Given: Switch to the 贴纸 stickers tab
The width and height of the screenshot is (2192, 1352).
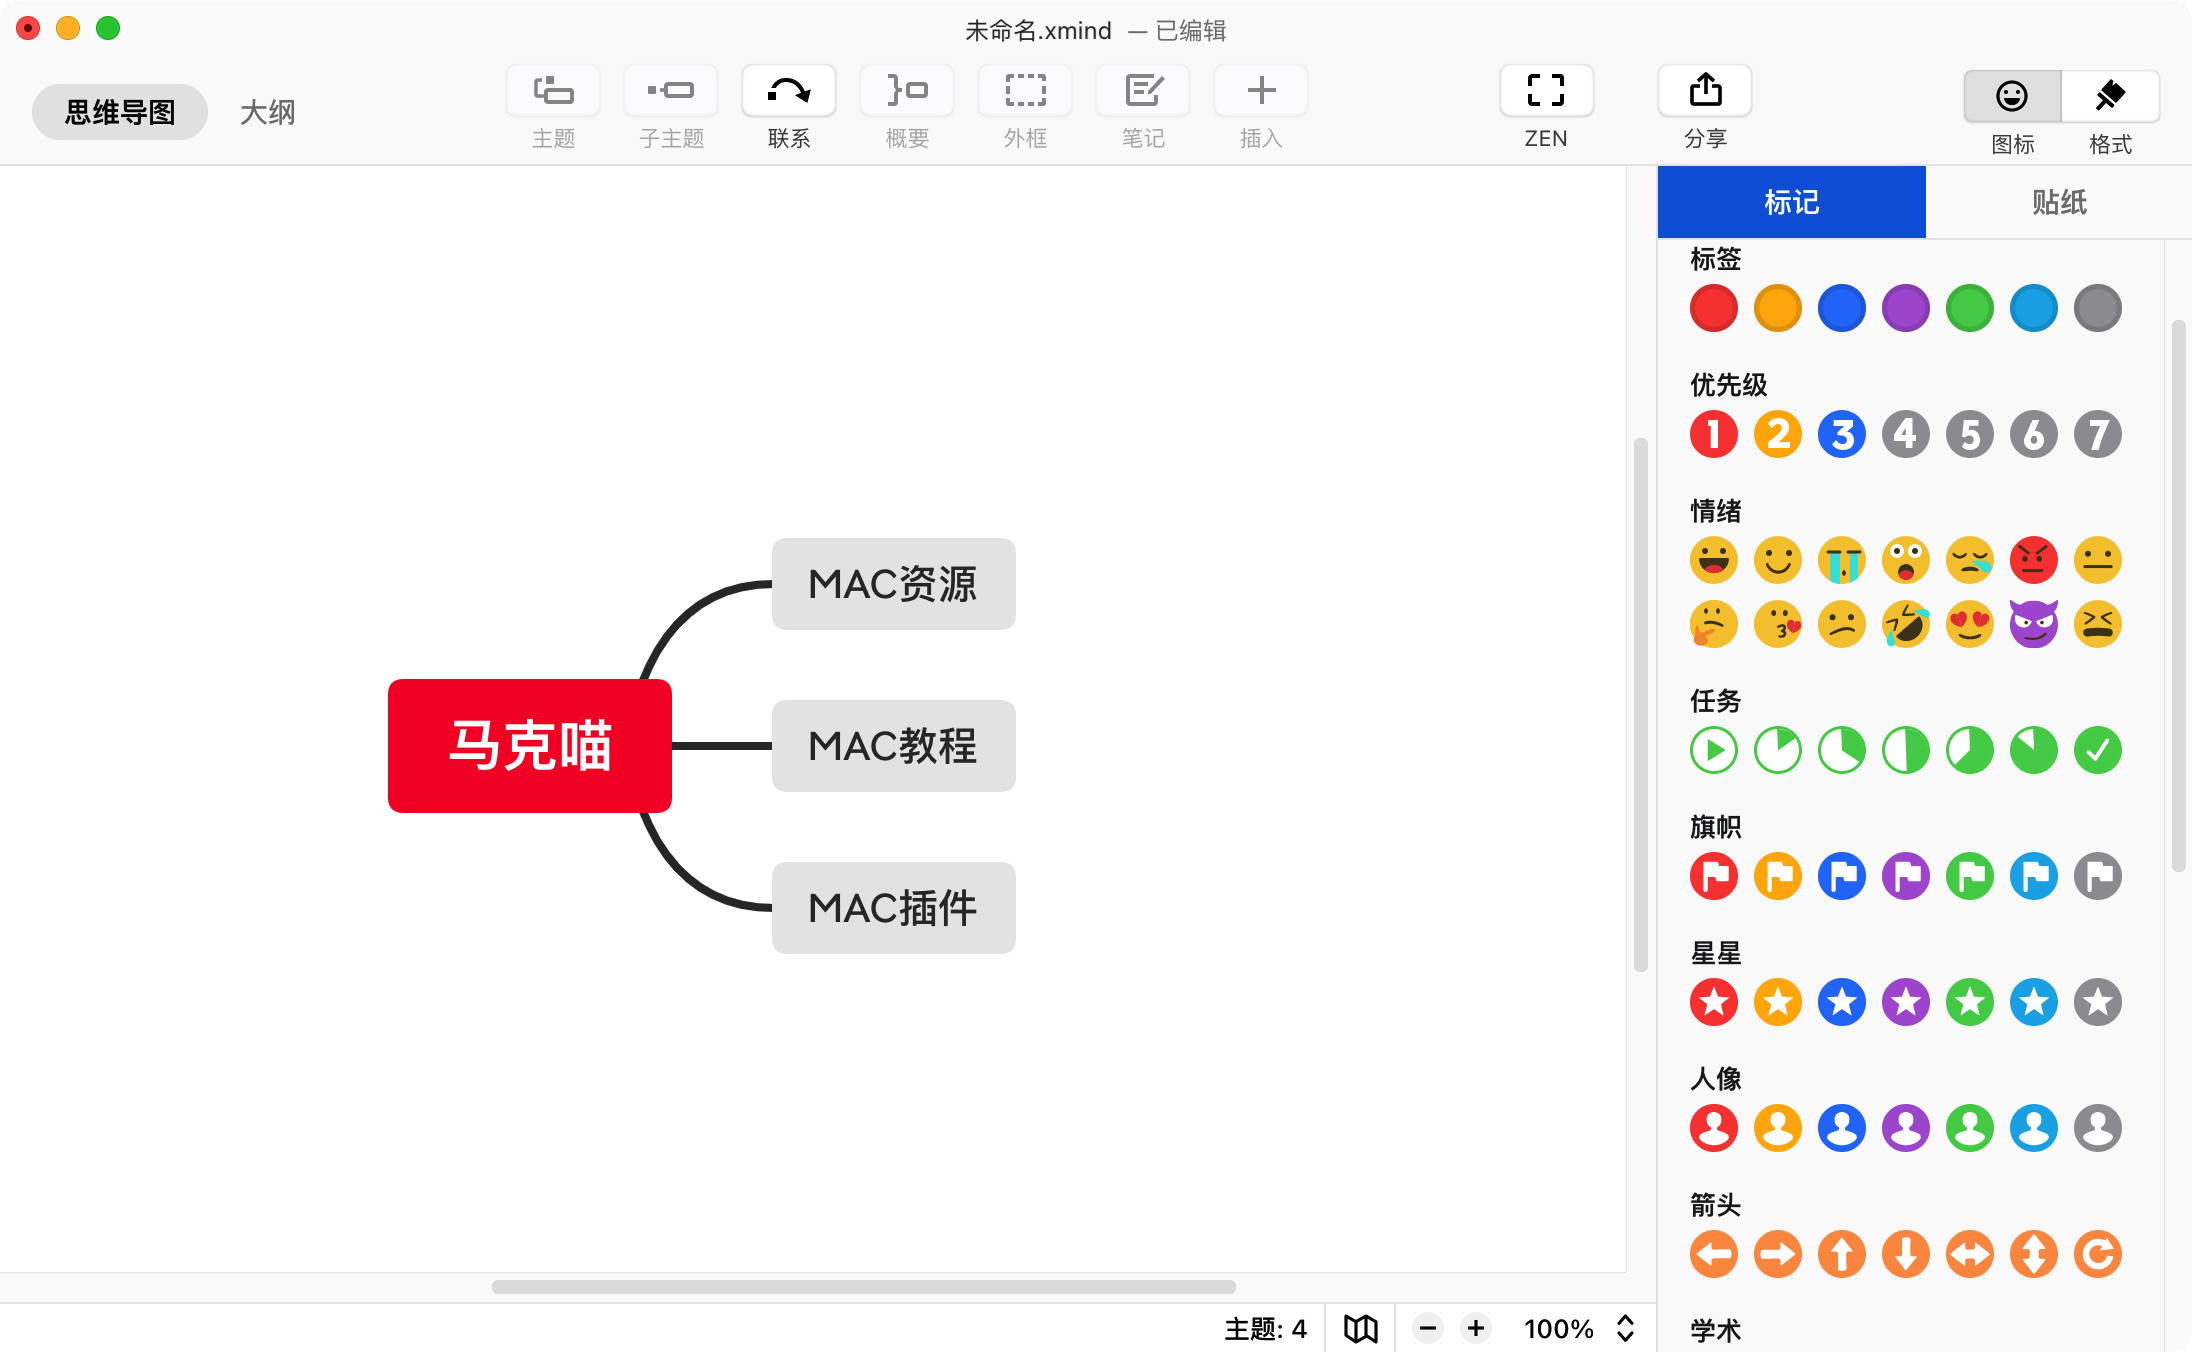Looking at the screenshot, I should (2058, 202).
